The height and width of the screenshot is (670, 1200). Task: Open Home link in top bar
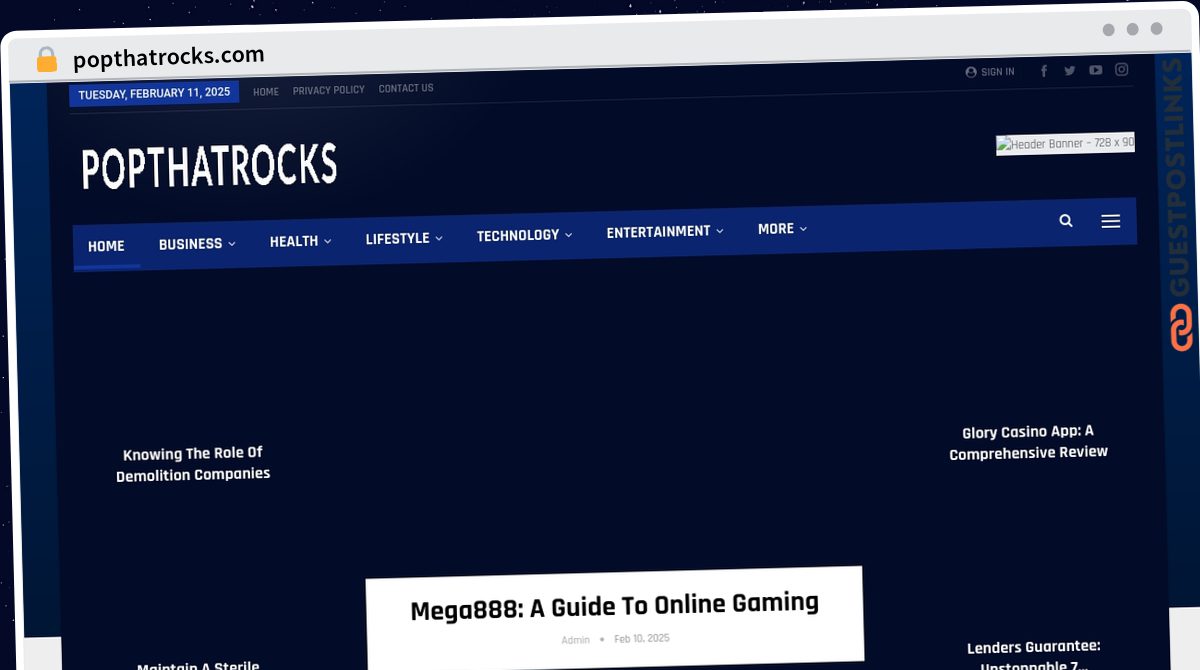[266, 91]
